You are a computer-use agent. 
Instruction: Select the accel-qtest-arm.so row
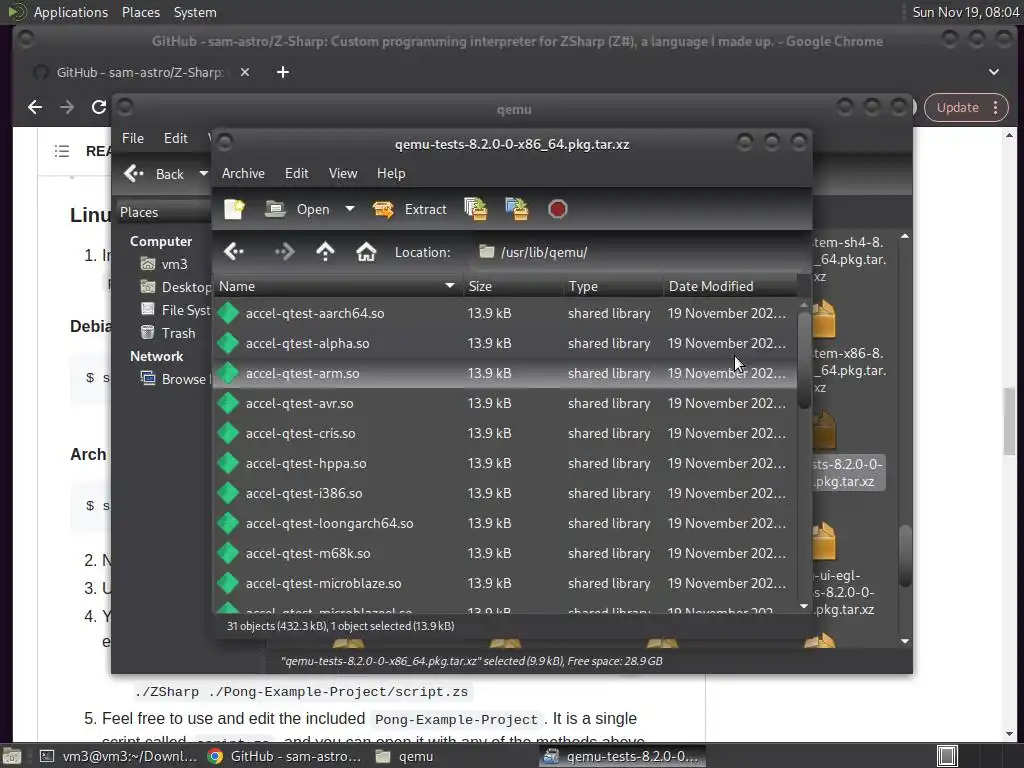(x=505, y=374)
